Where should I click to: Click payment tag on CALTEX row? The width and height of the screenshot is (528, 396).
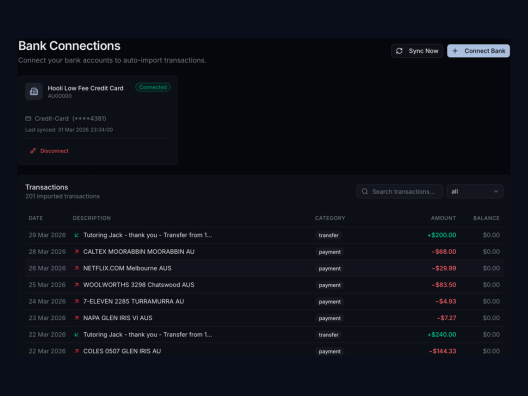click(x=330, y=252)
